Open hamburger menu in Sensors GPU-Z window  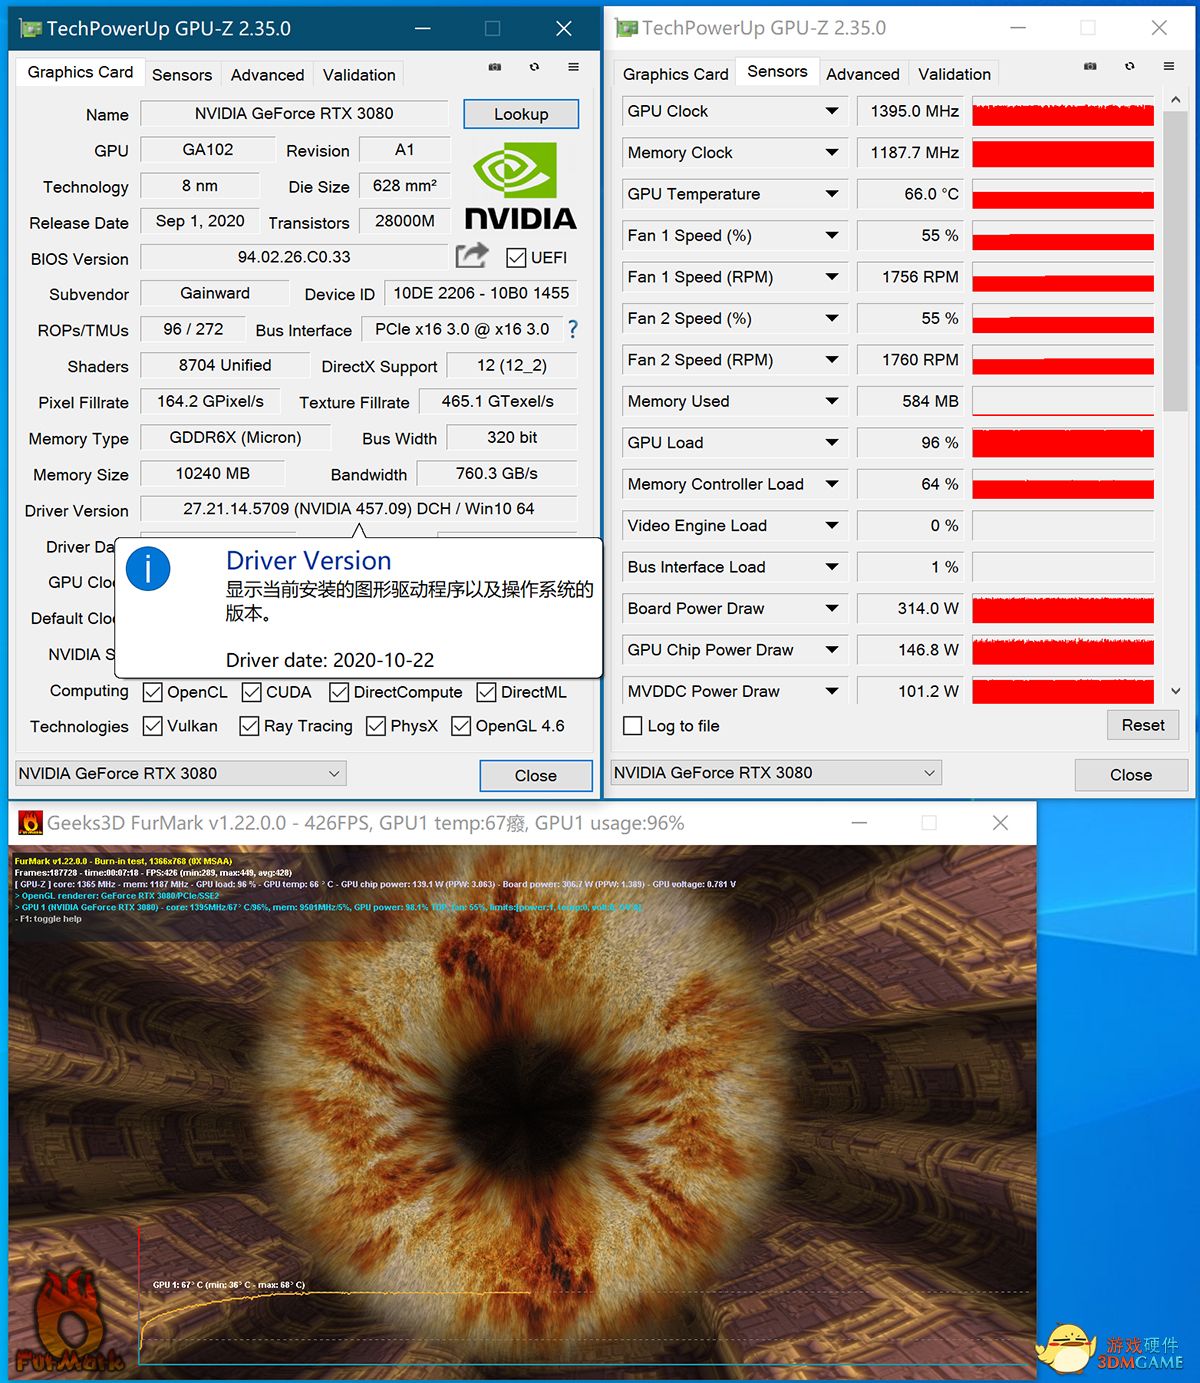click(1168, 66)
